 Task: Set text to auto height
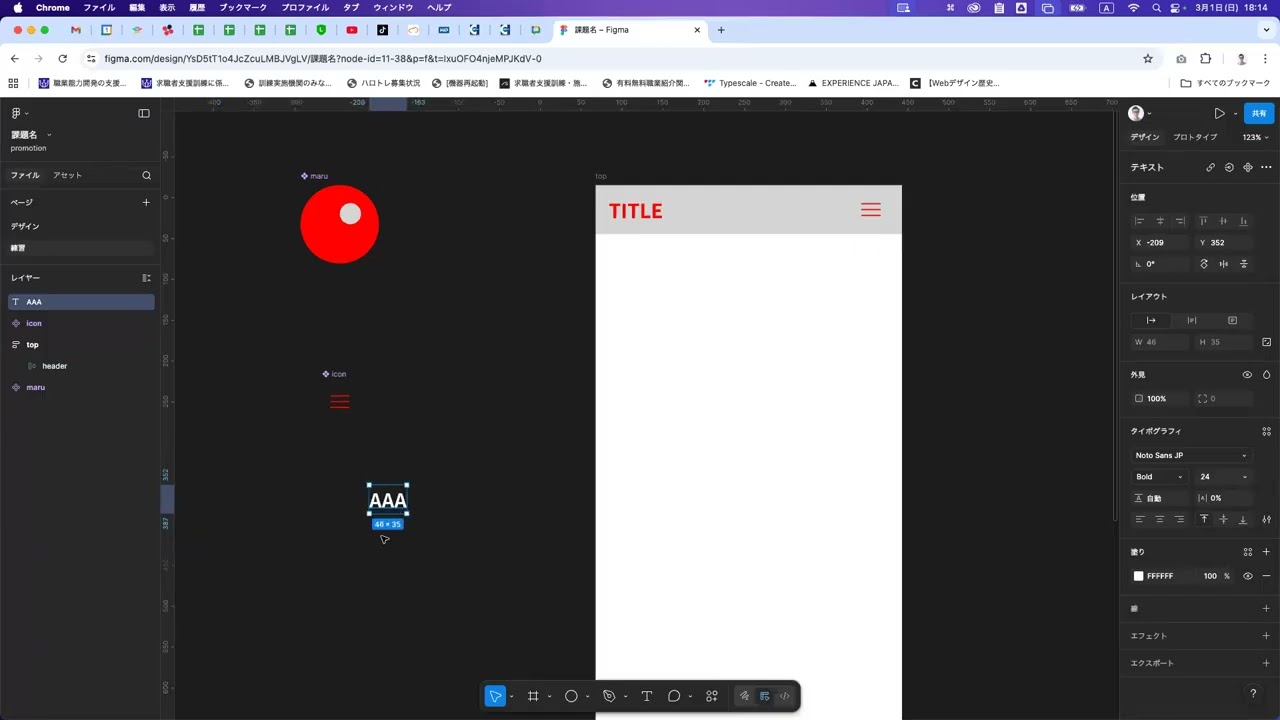pos(1192,320)
